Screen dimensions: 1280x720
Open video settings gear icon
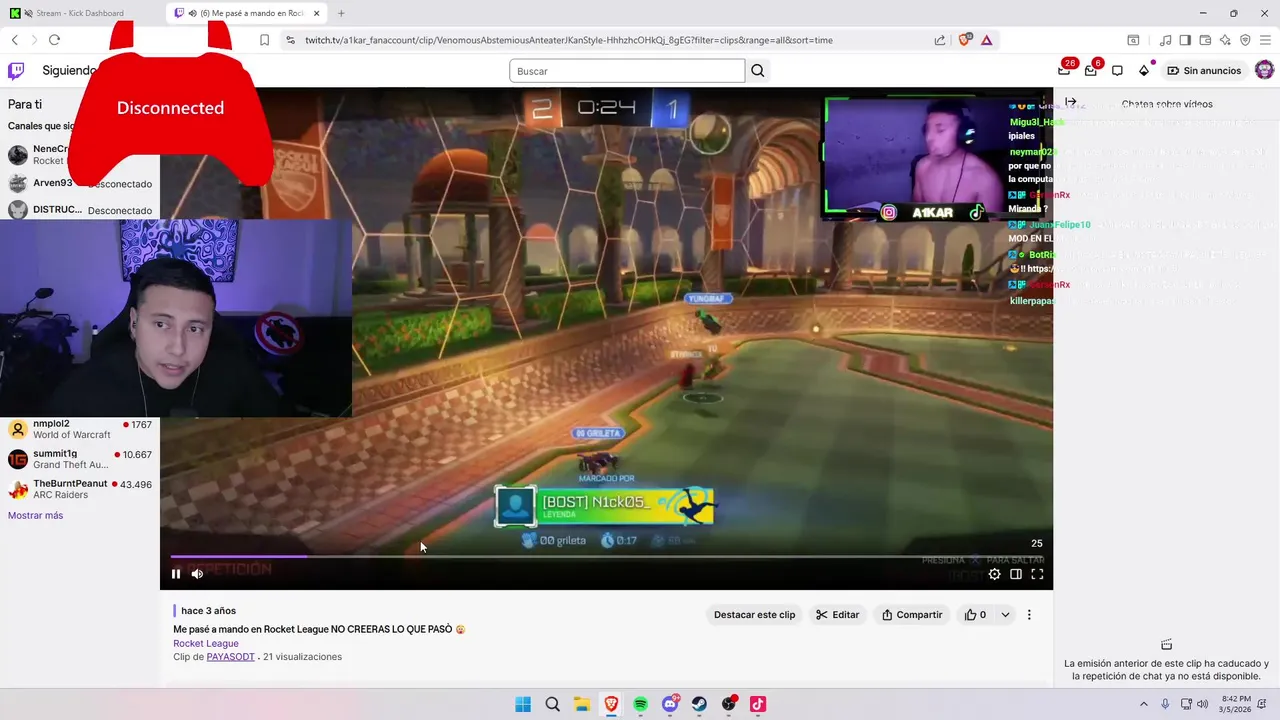pos(994,574)
